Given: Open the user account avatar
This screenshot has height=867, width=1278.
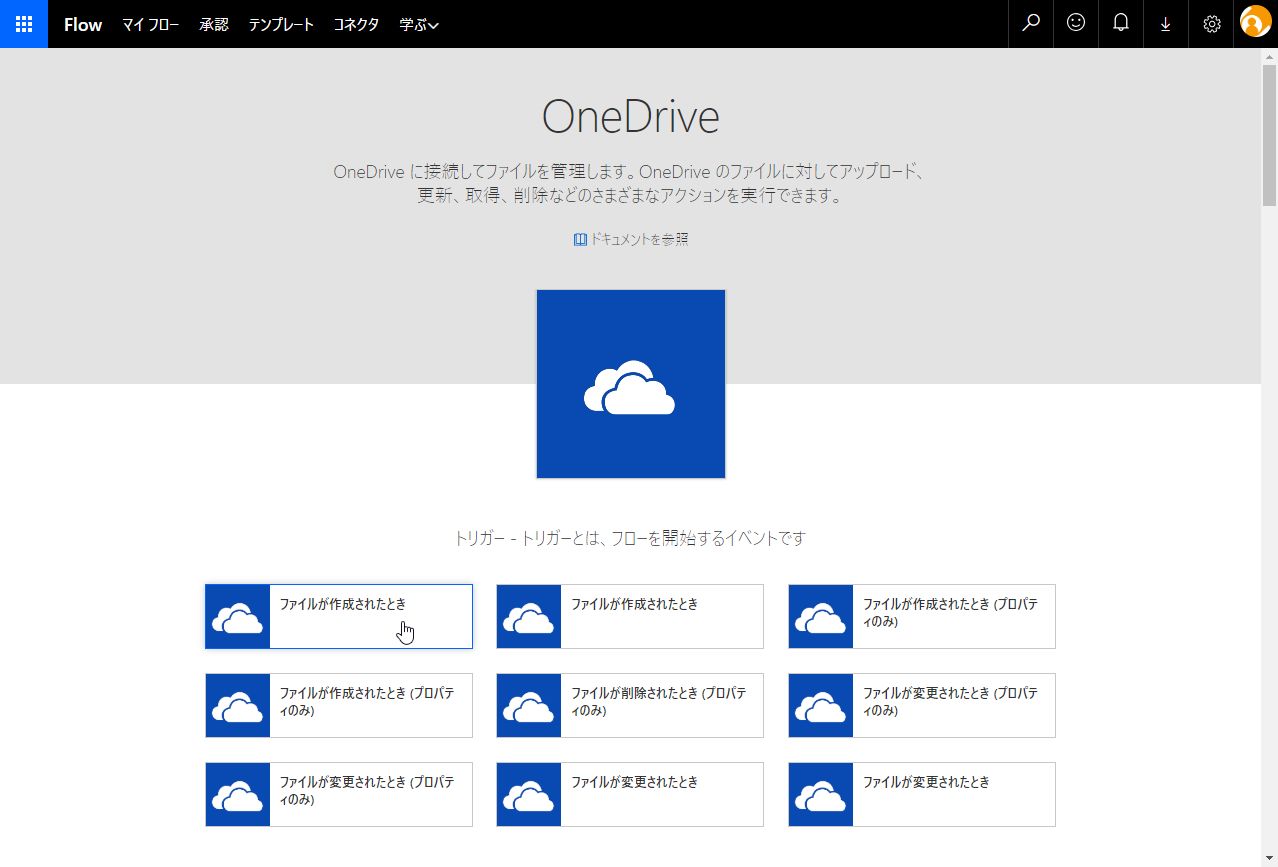Looking at the screenshot, I should (1255, 22).
